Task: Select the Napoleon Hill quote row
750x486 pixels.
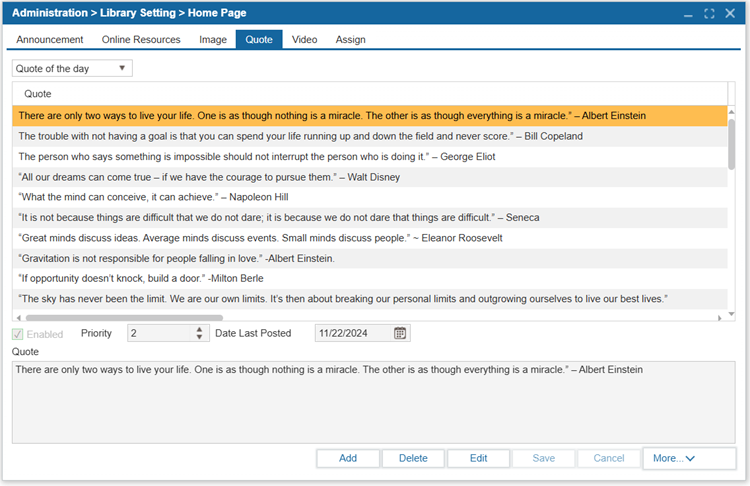Action: click(x=370, y=197)
